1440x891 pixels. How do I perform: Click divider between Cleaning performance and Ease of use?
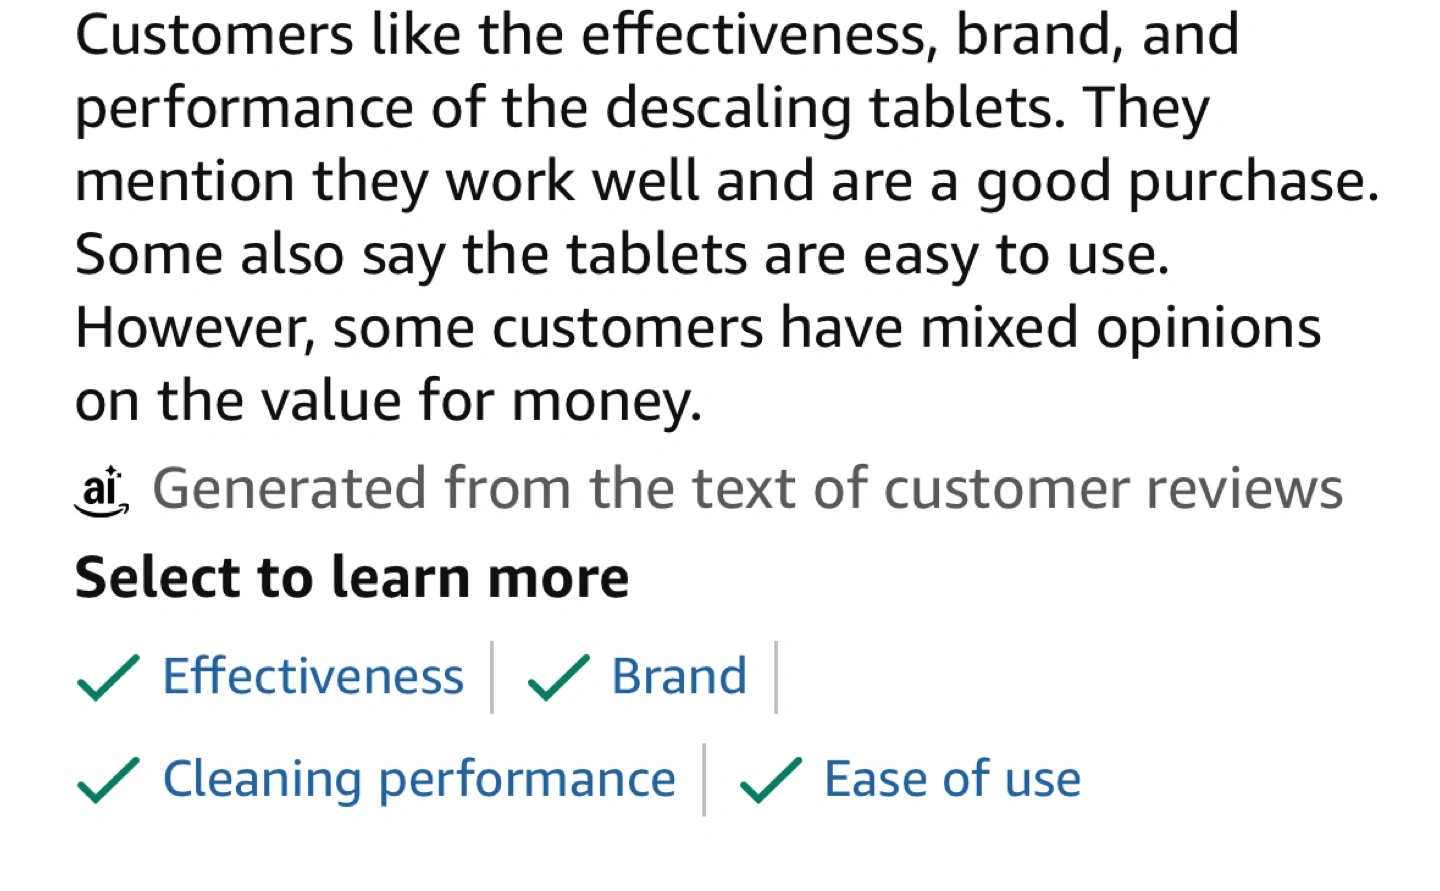pyautogui.click(x=704, y=780)
